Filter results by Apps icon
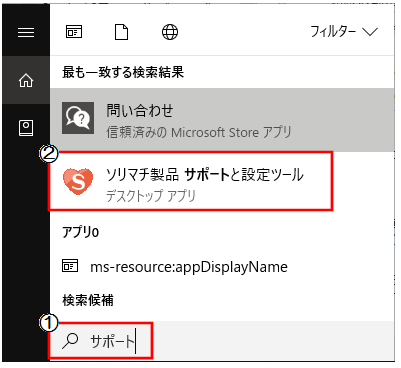The width and height of the screenshot is (401, 368). [74, 32]
